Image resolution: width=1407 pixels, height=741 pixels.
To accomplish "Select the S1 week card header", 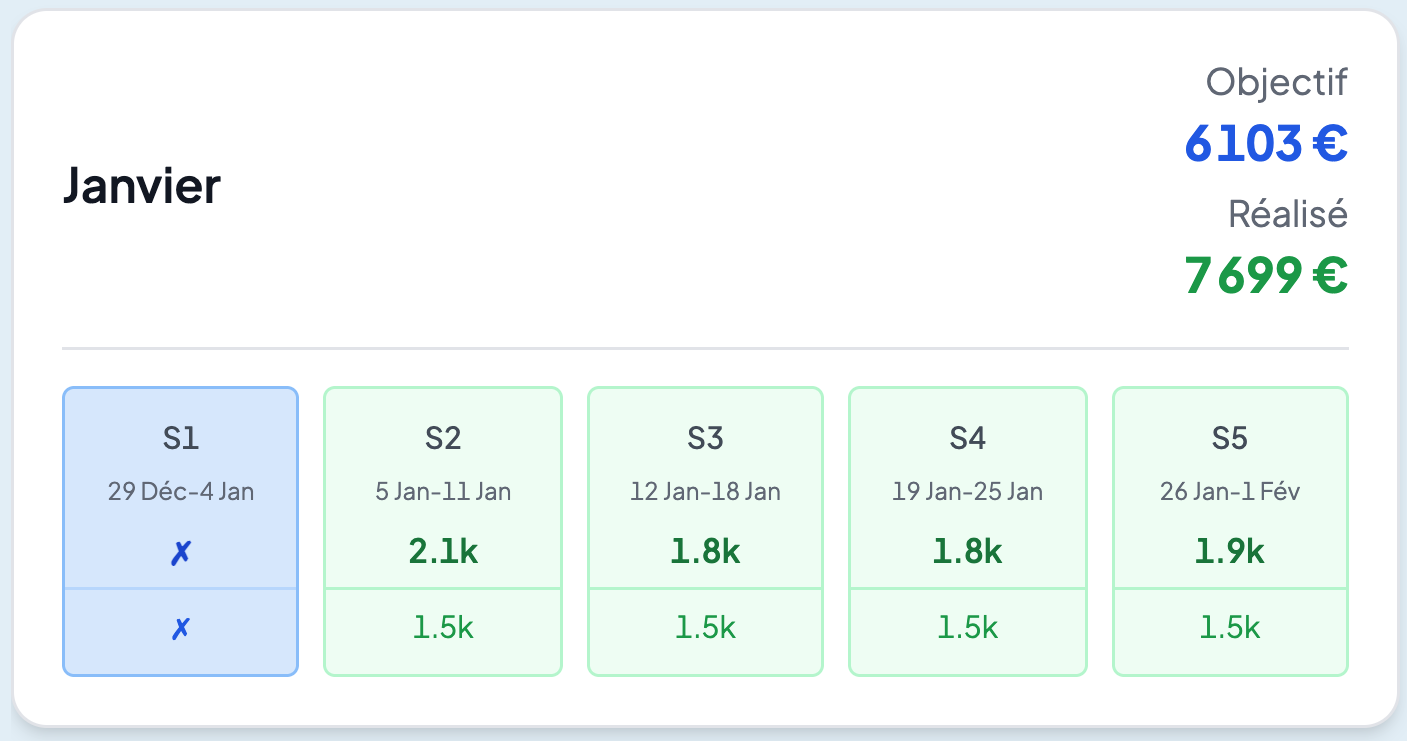I will [181, 438].
